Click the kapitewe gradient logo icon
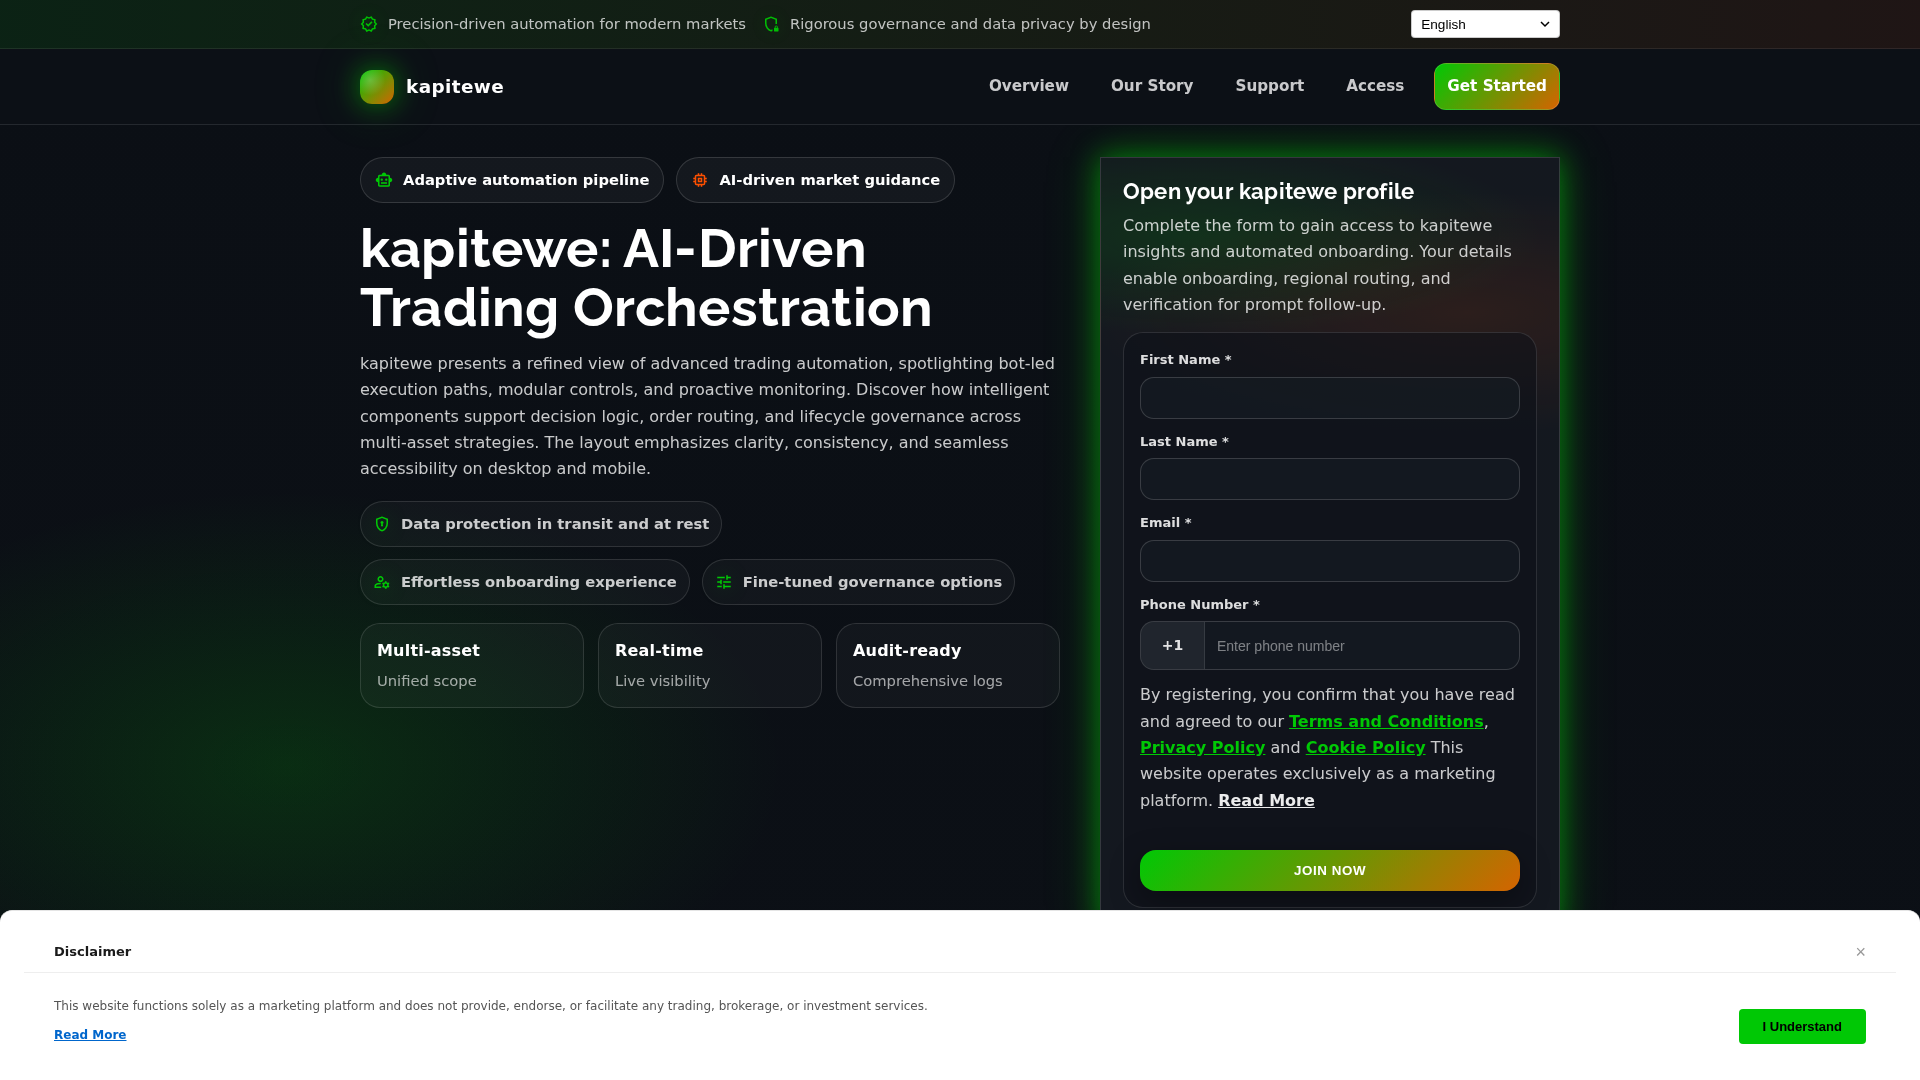This screenshot has height=1080, width=1920. [x=377, y=87]
